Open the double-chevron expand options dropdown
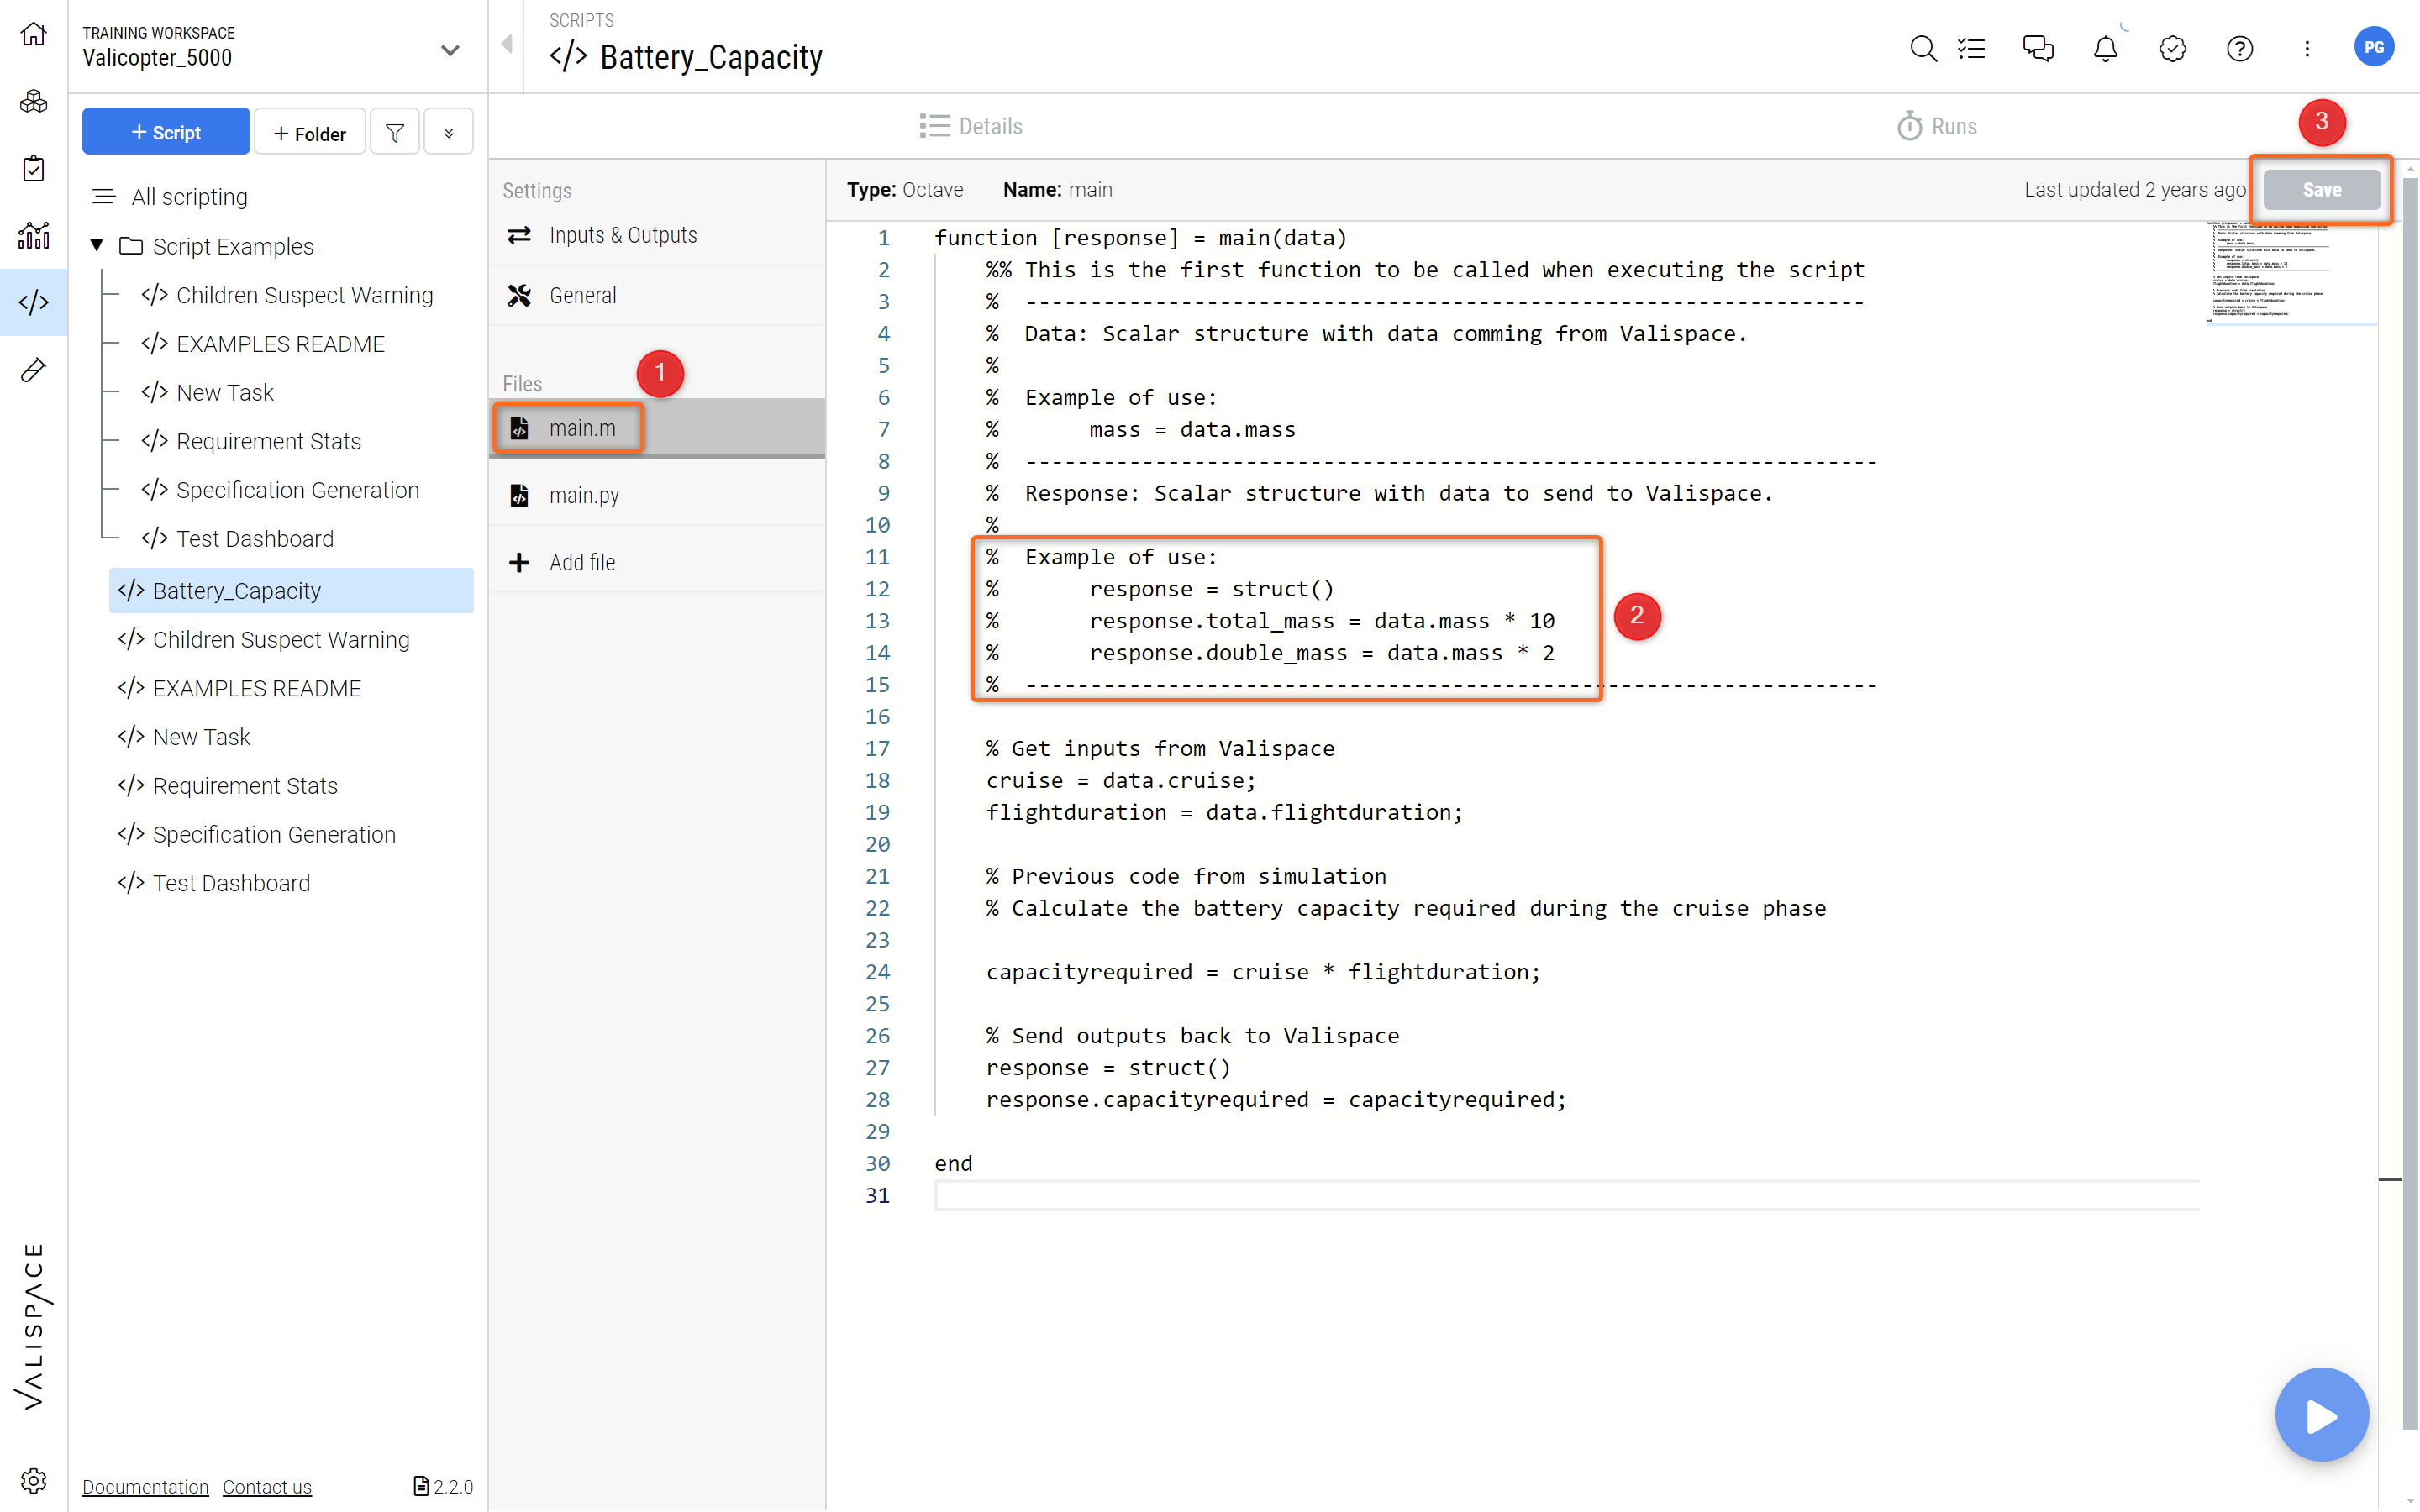This screenshot has height=1512, width=2420. (x=448, y=132)
